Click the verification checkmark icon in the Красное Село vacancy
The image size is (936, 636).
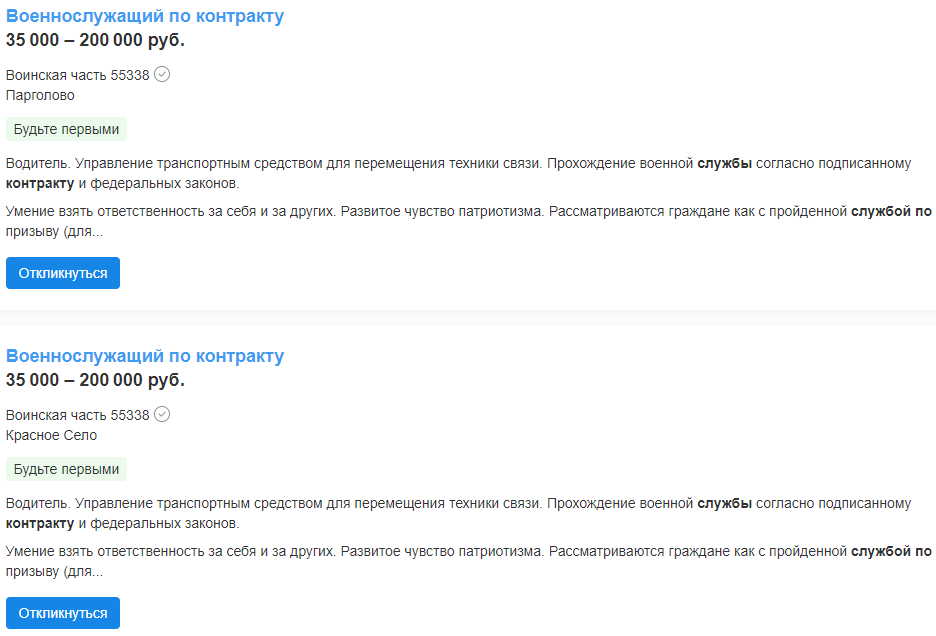164,414
